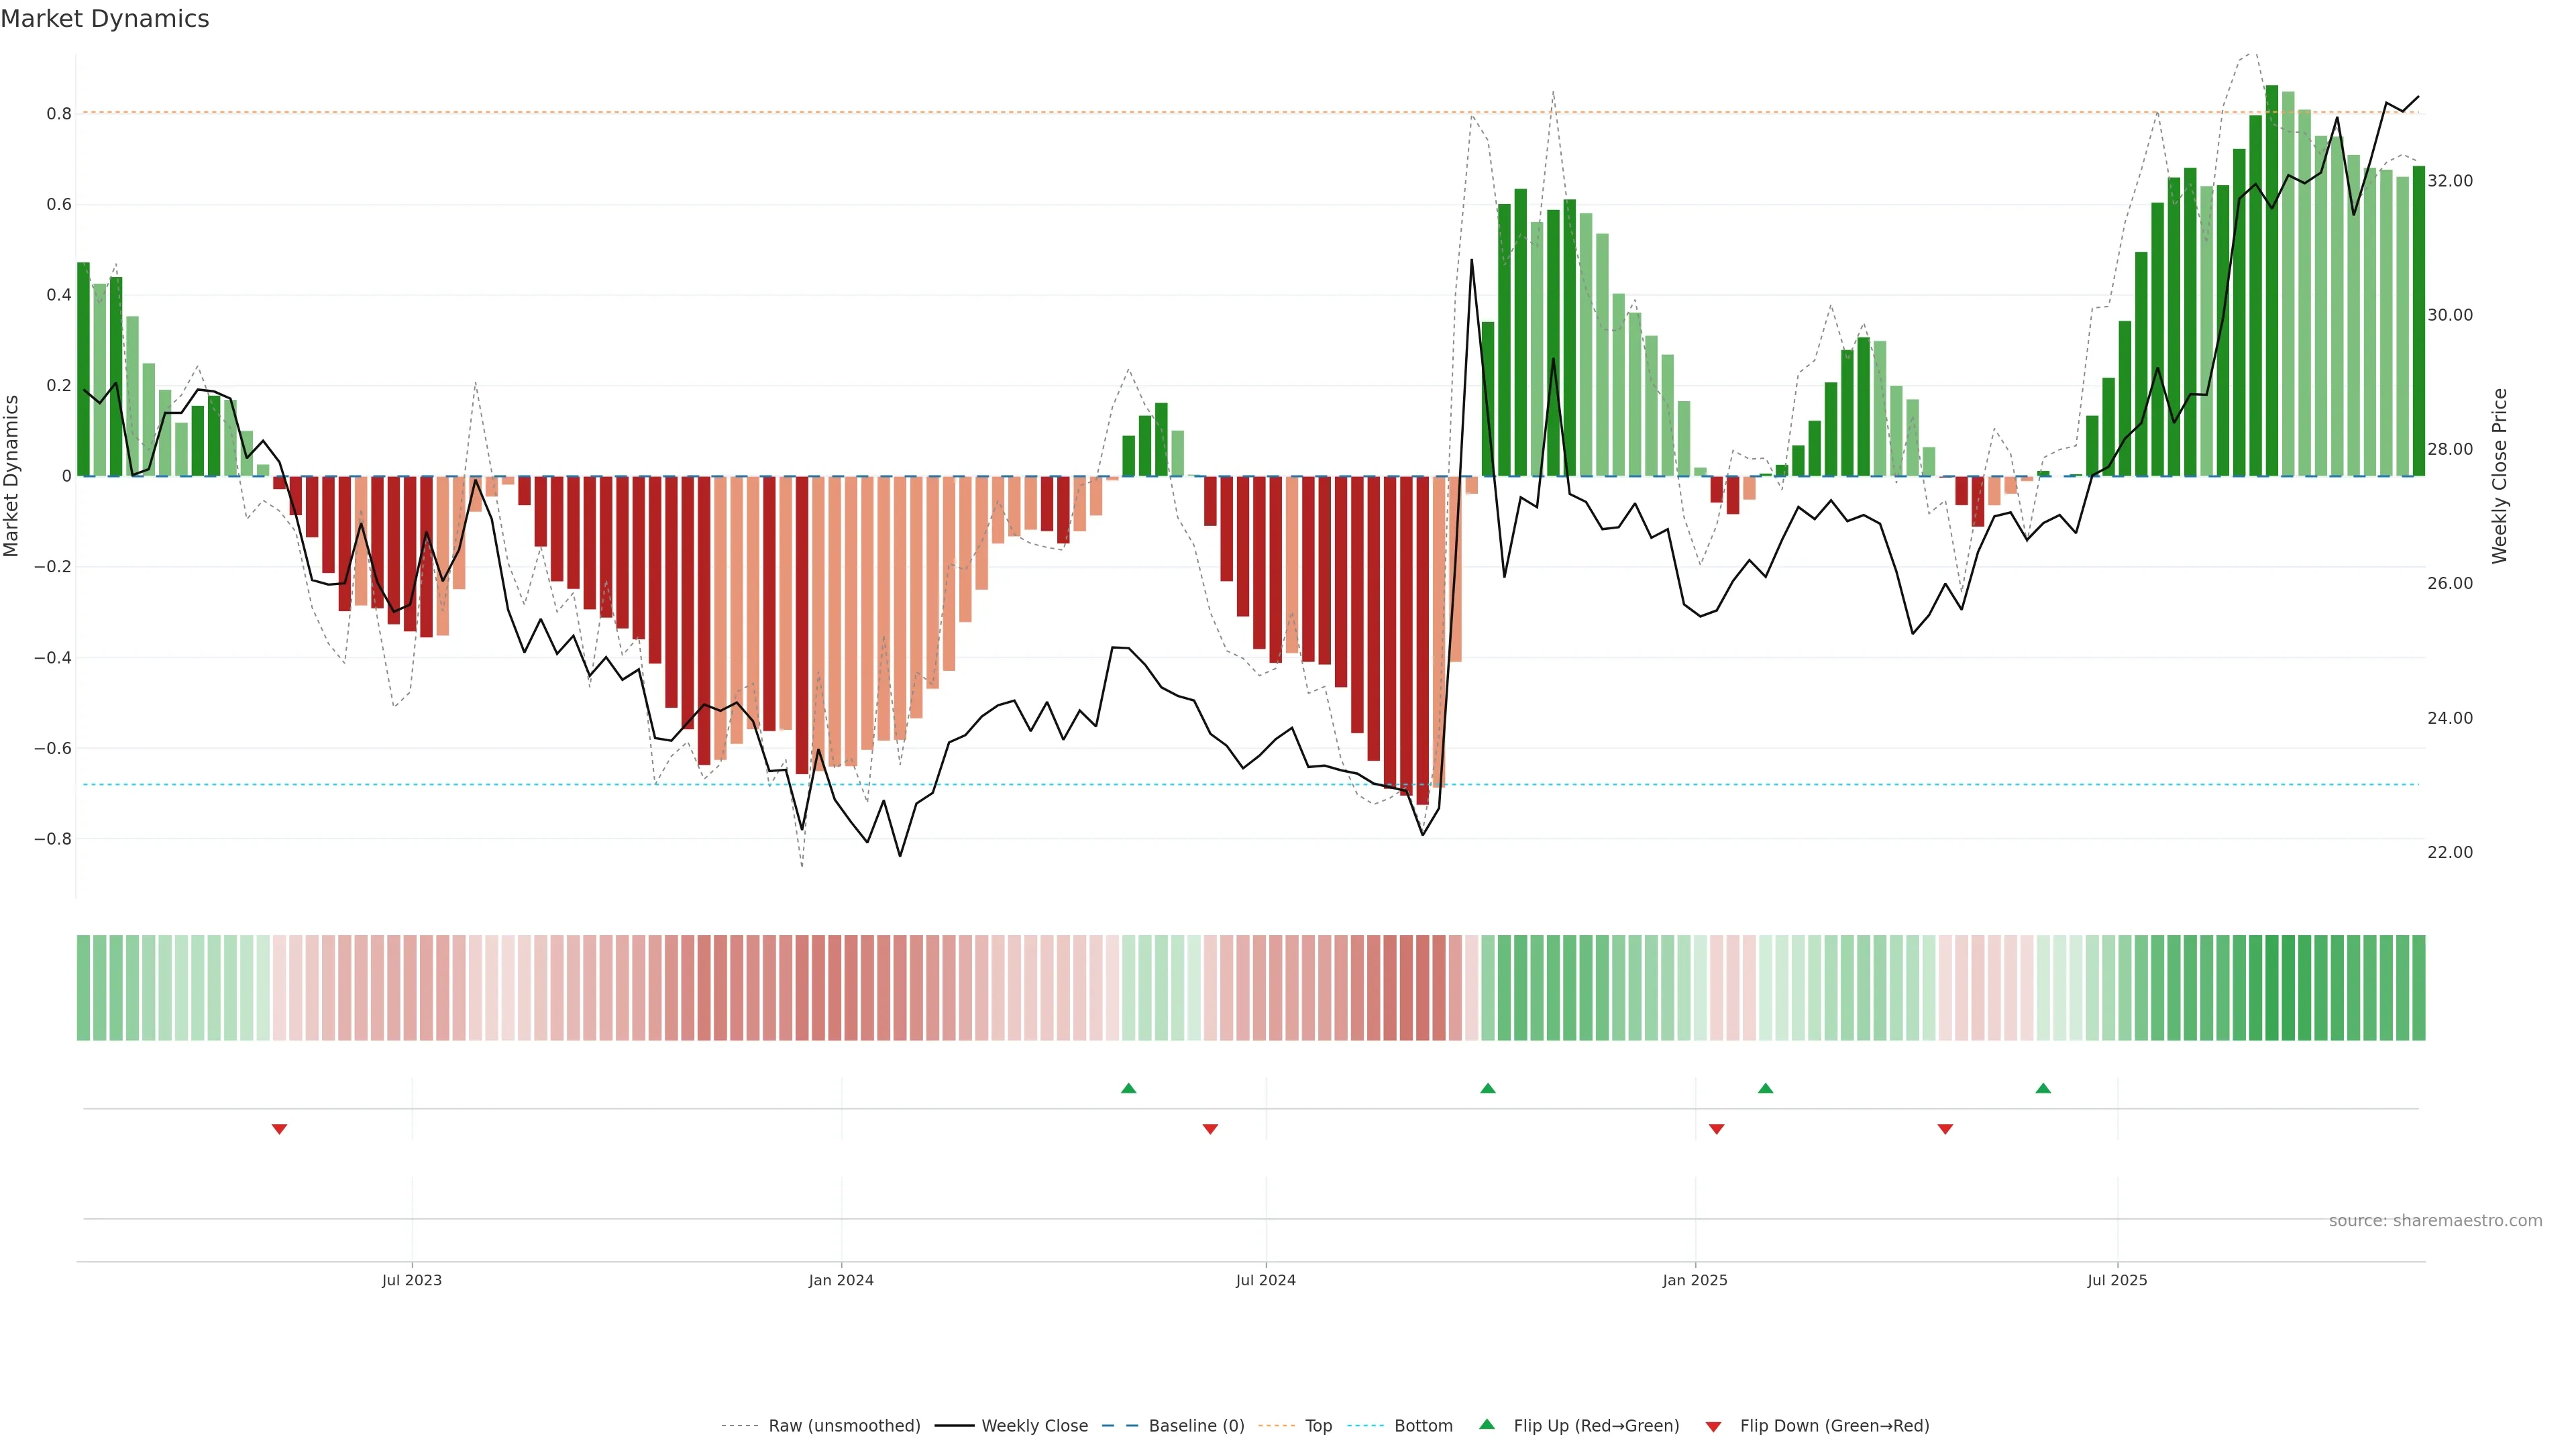Click the rightmost red flip-down triangle marker

coord(1945,1129)
